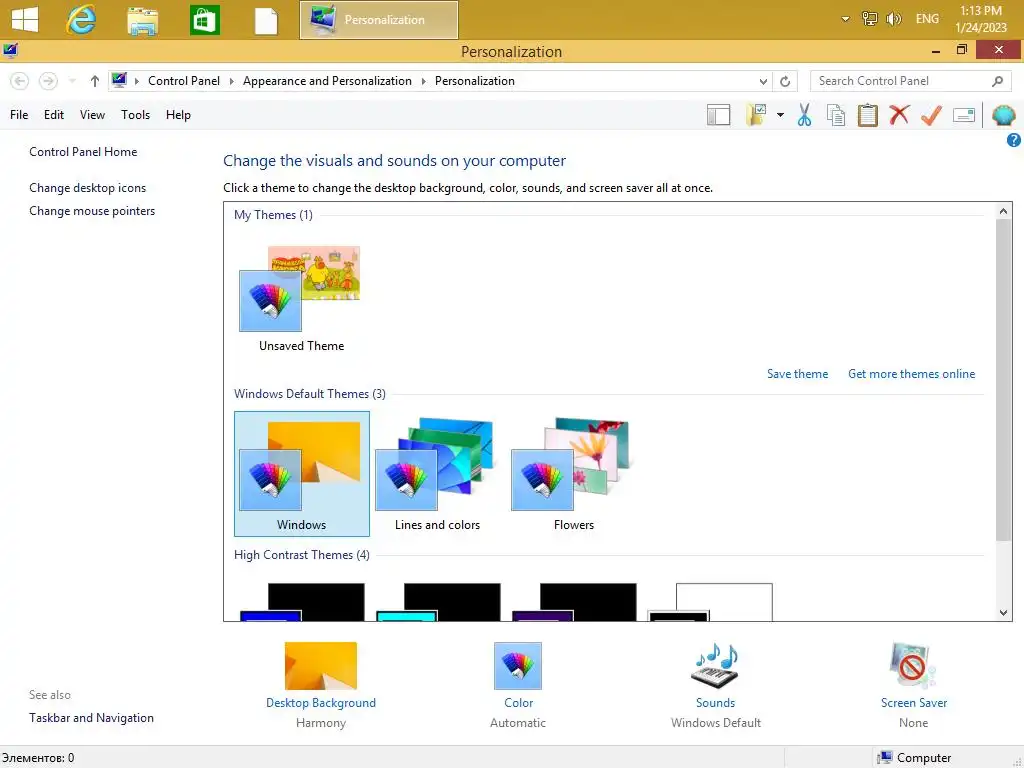Click the address bar monitor icon
1024x768 pixels.
(119, 80)
